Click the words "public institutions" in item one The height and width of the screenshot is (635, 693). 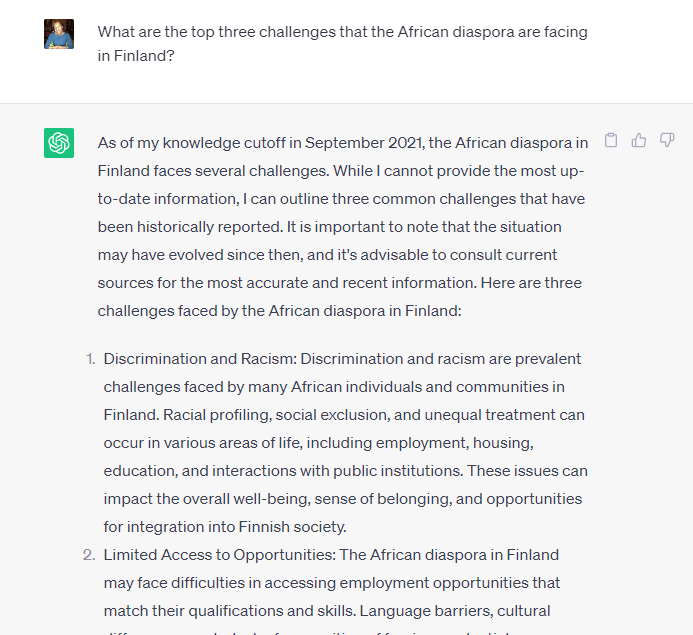397,471
